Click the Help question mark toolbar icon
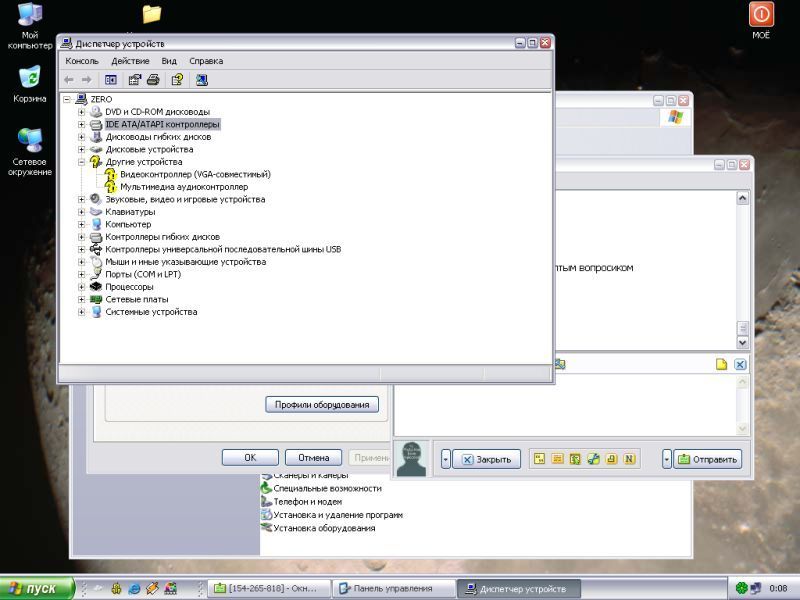Screen dimensions: 800x600 pyautogui.click(x=177, y=79)
